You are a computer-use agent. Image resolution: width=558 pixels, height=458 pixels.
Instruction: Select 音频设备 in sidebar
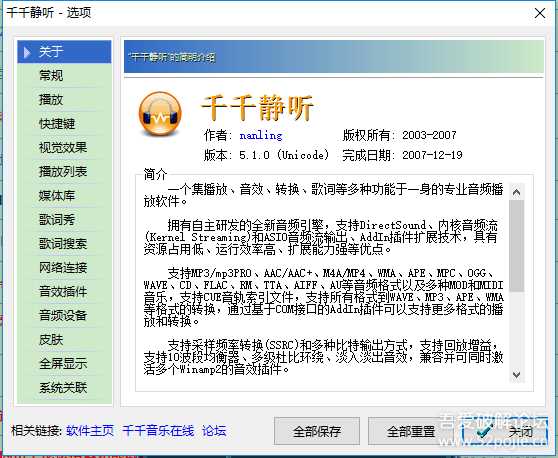63,315
